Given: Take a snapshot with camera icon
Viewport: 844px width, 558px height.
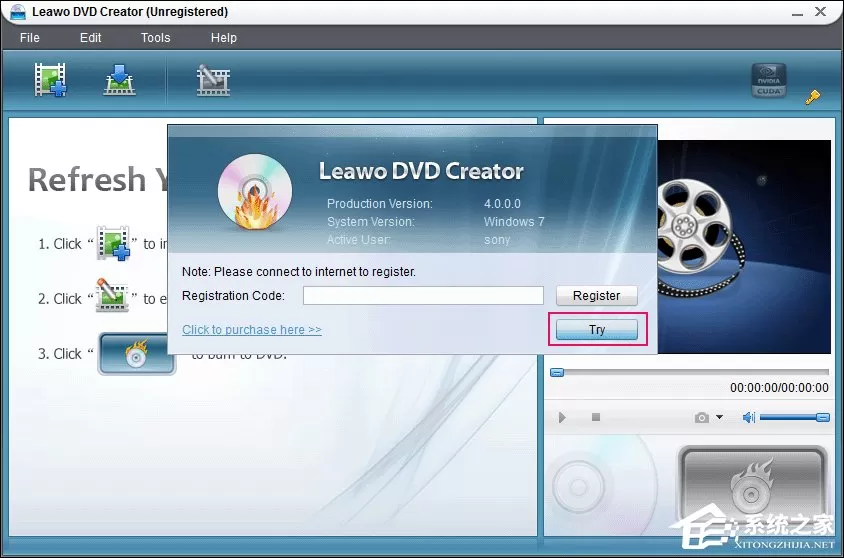Looking at the screenshot, I should 701,418.
